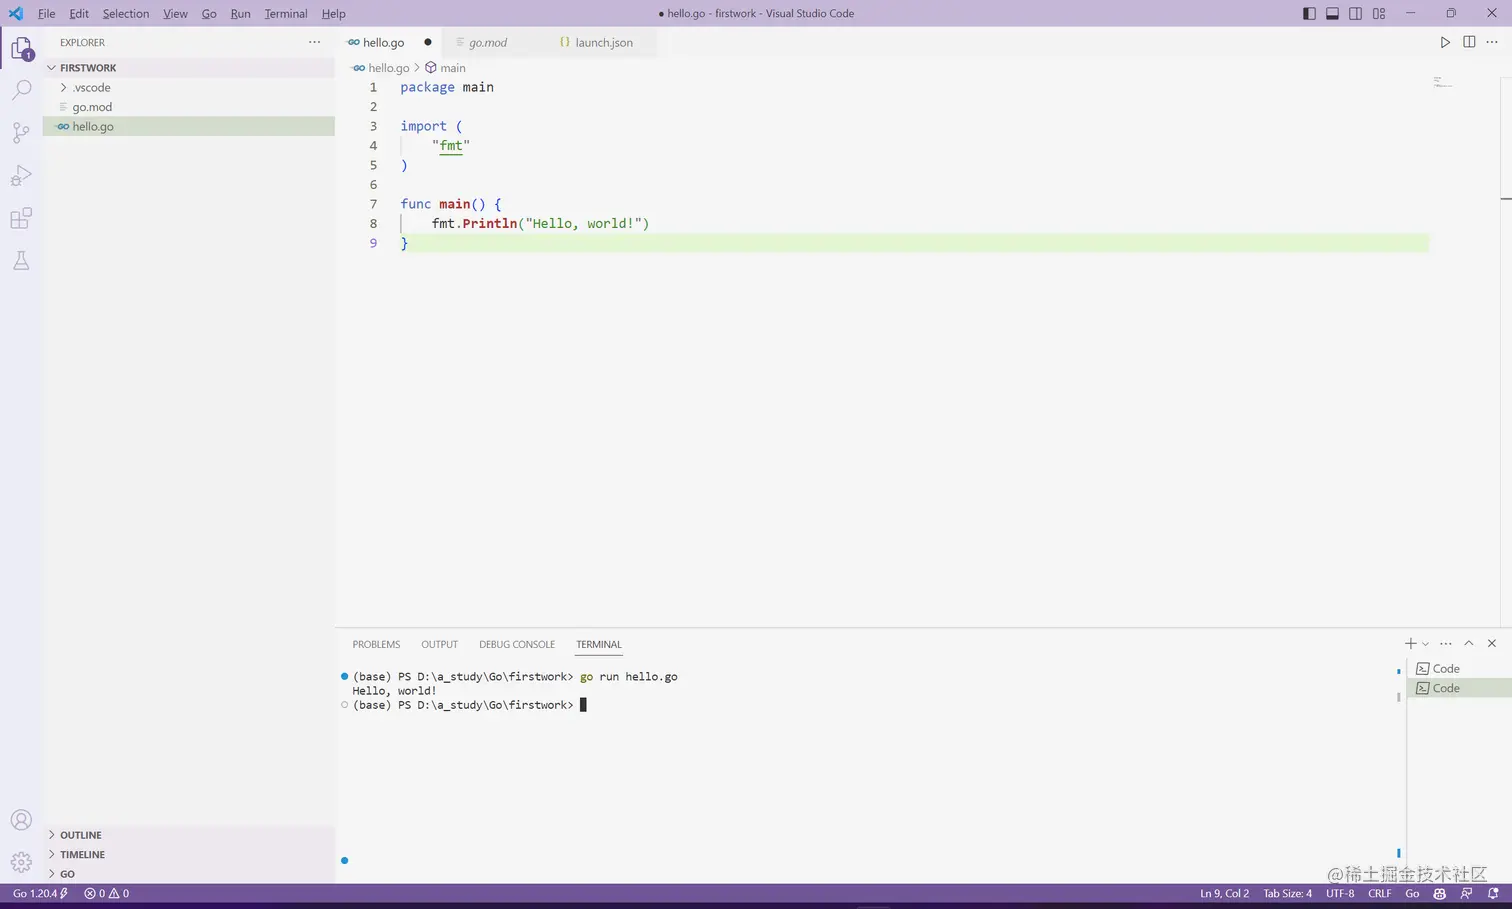Screen dimensions: 1512x909
Task: Select the second Code terminal entry
Action: [1459, 688]
